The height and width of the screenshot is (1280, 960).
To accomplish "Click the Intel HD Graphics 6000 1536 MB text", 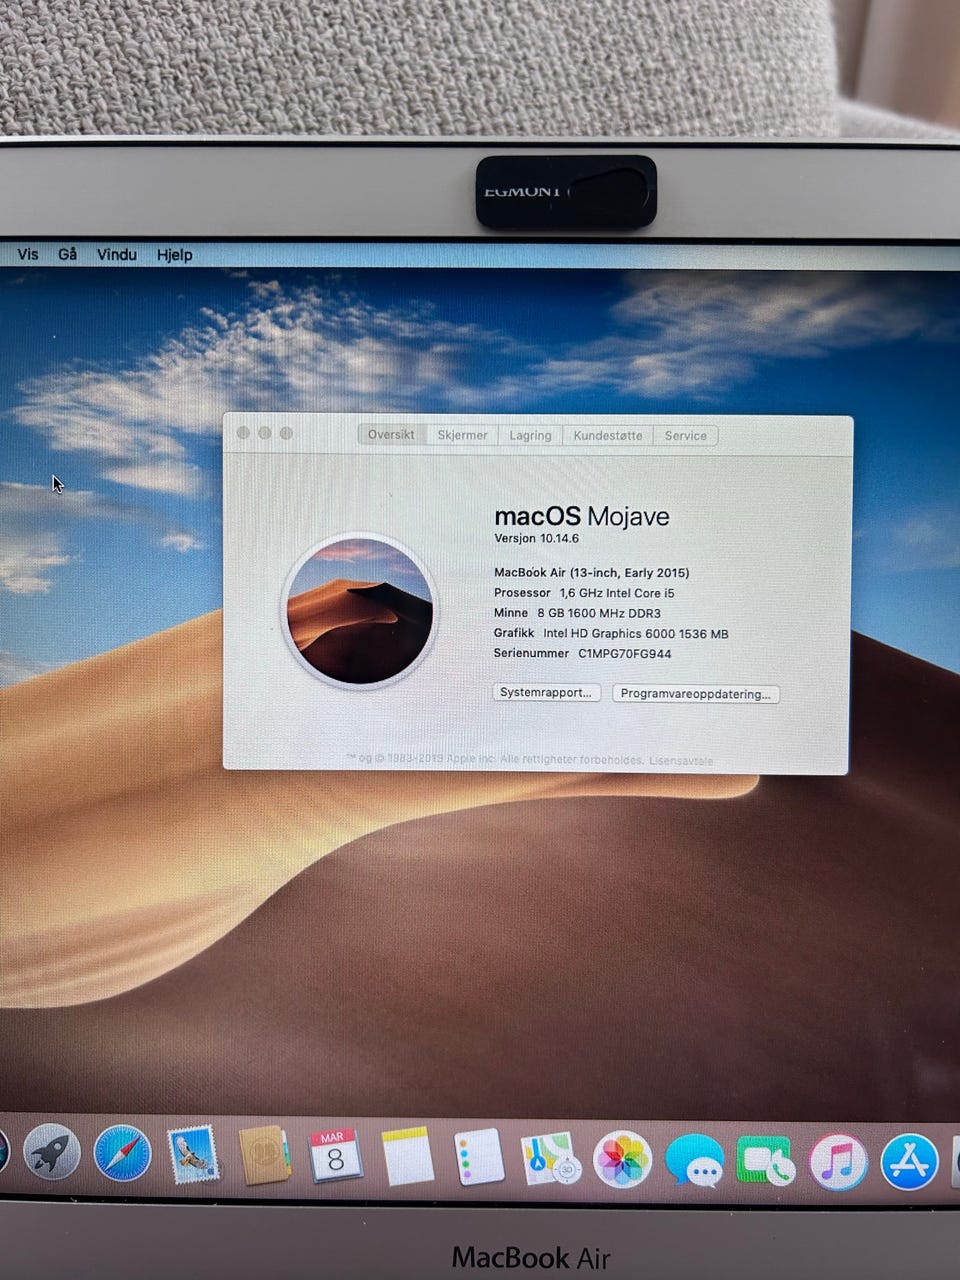I will pyautogui.click(x=636, y=633).
